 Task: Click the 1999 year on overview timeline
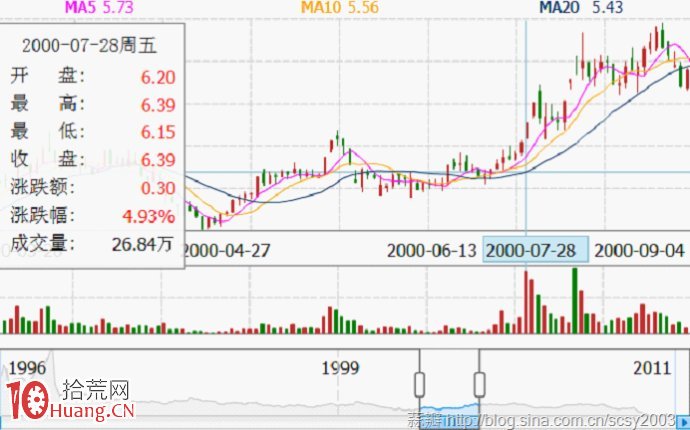[340, 368]
